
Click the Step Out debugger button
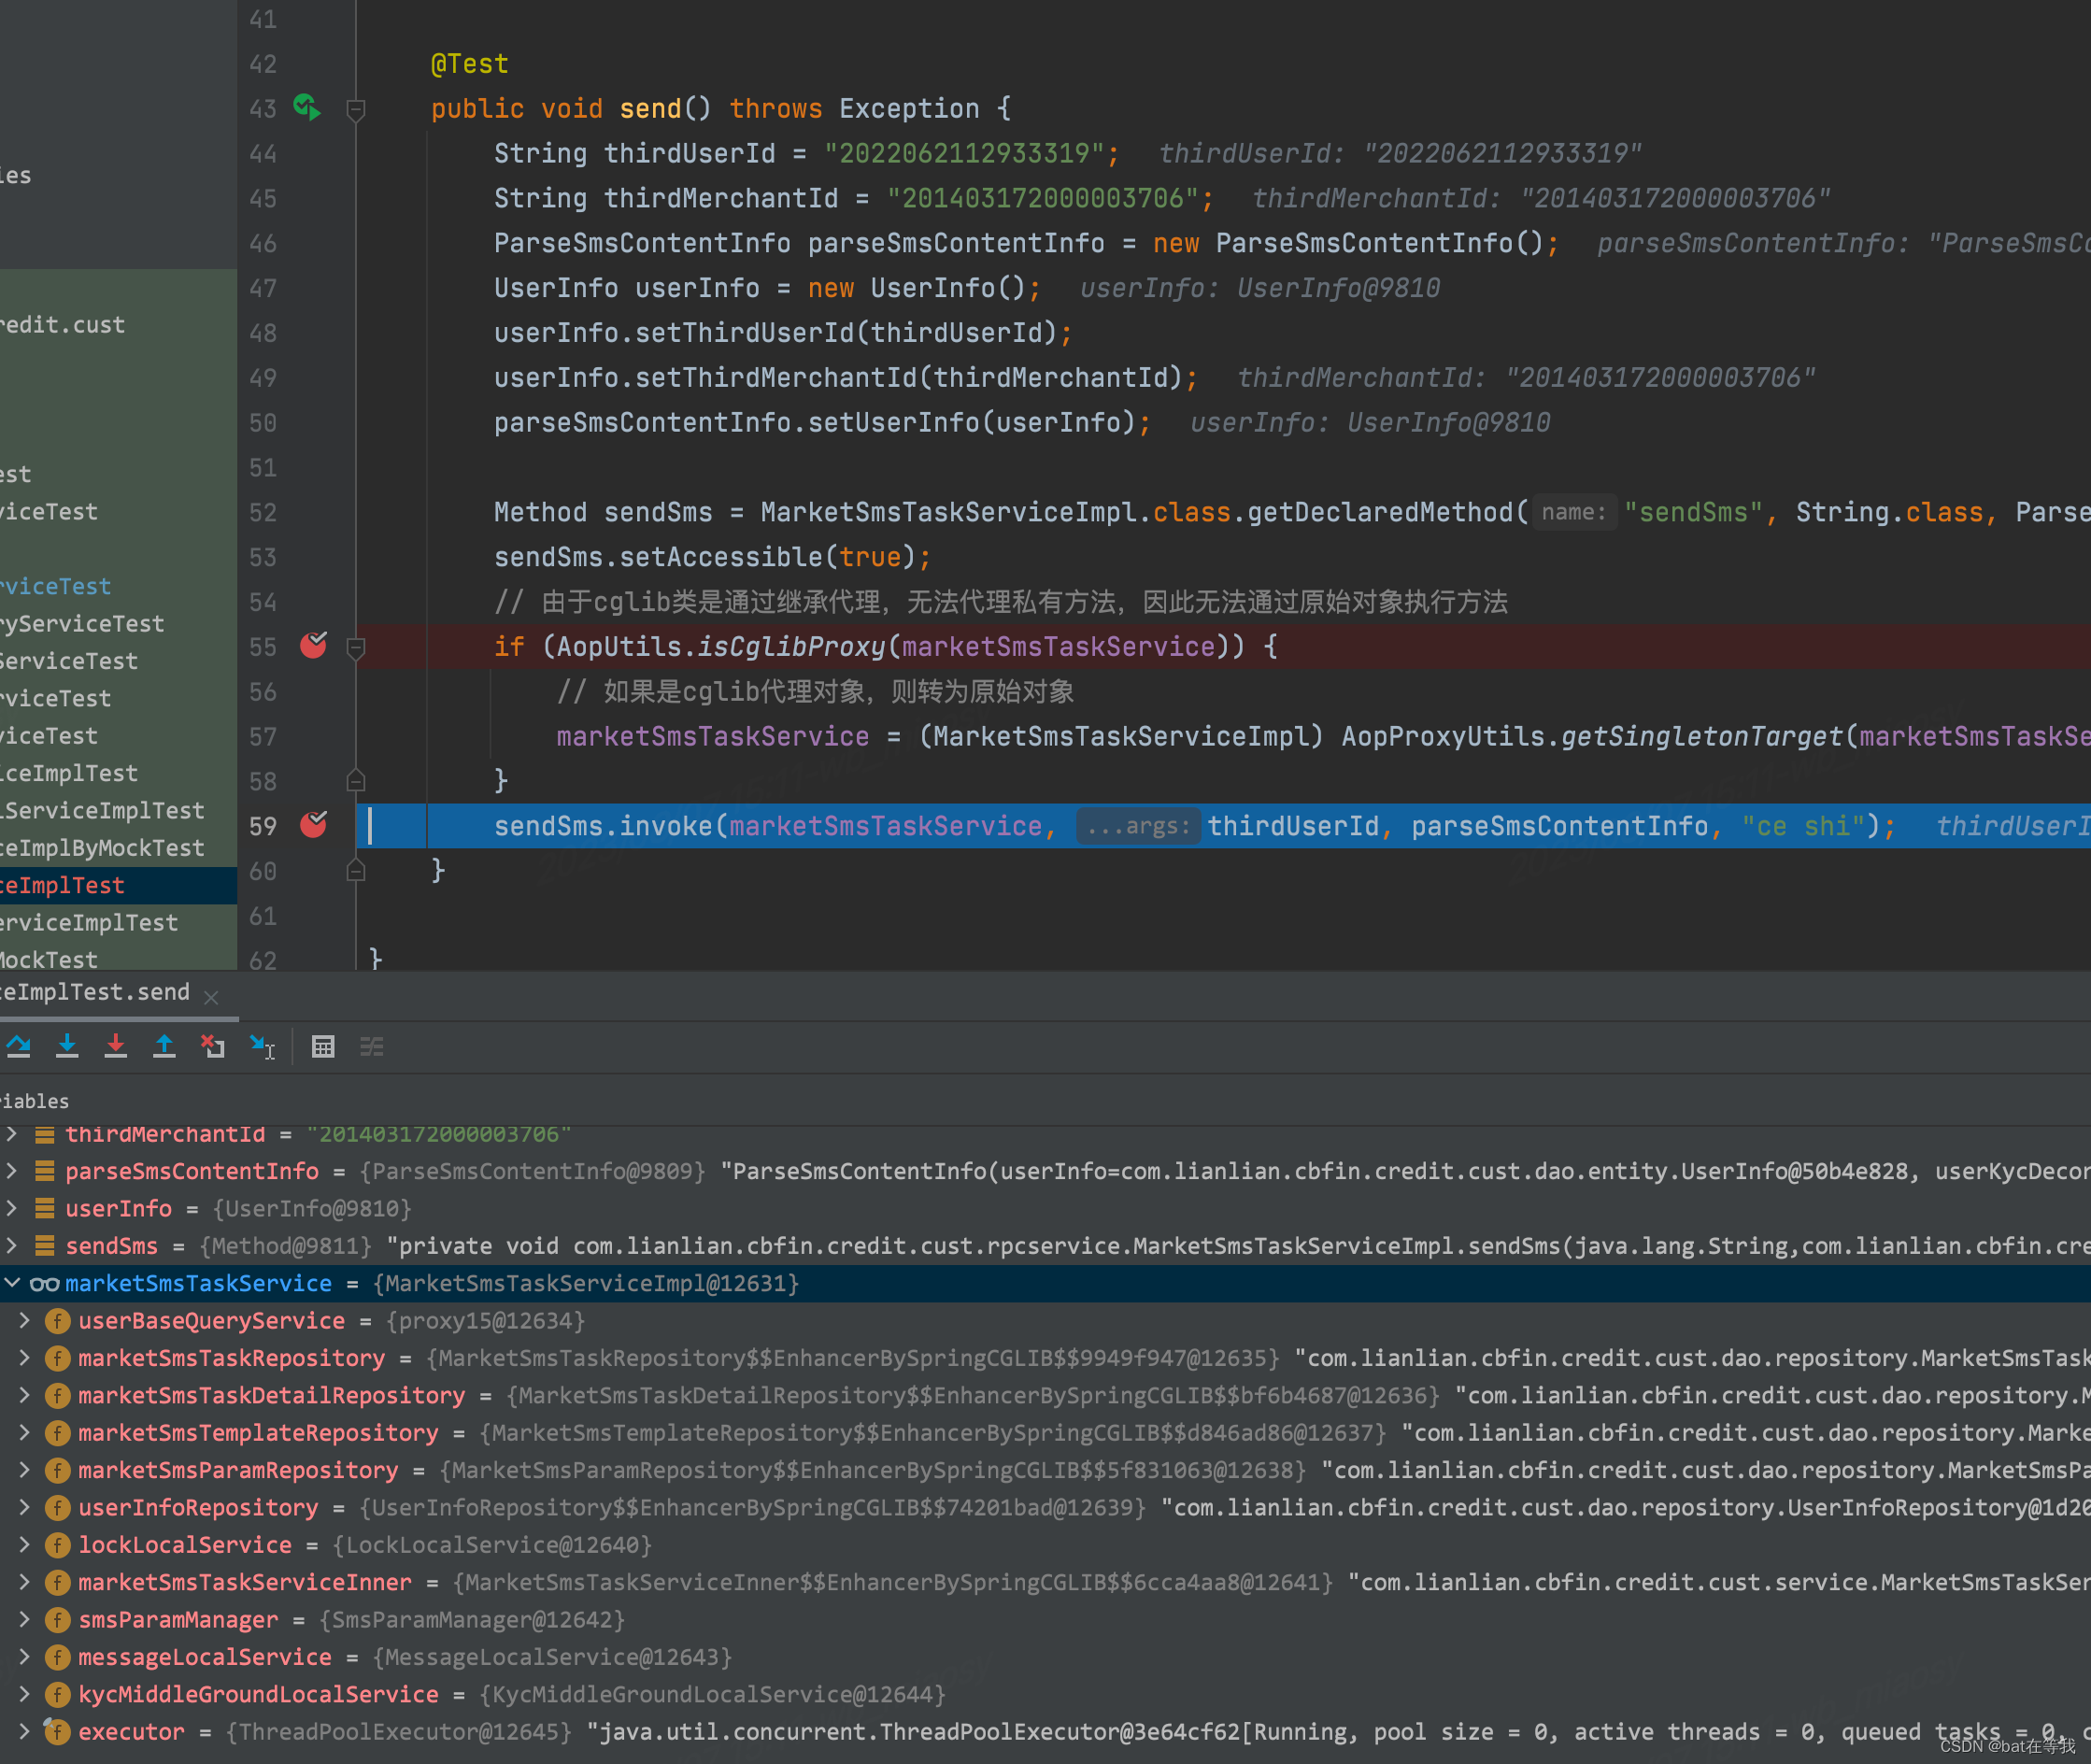tap(164, 1046)
